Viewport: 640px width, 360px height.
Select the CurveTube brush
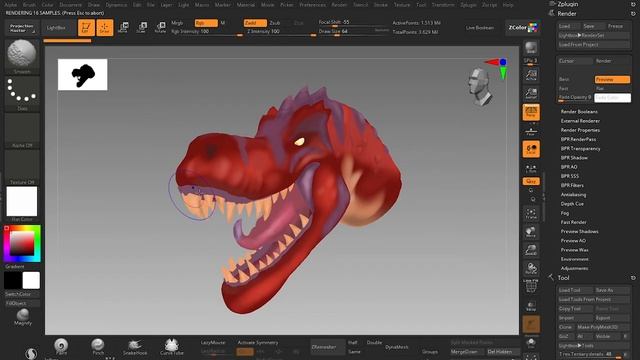171,347
